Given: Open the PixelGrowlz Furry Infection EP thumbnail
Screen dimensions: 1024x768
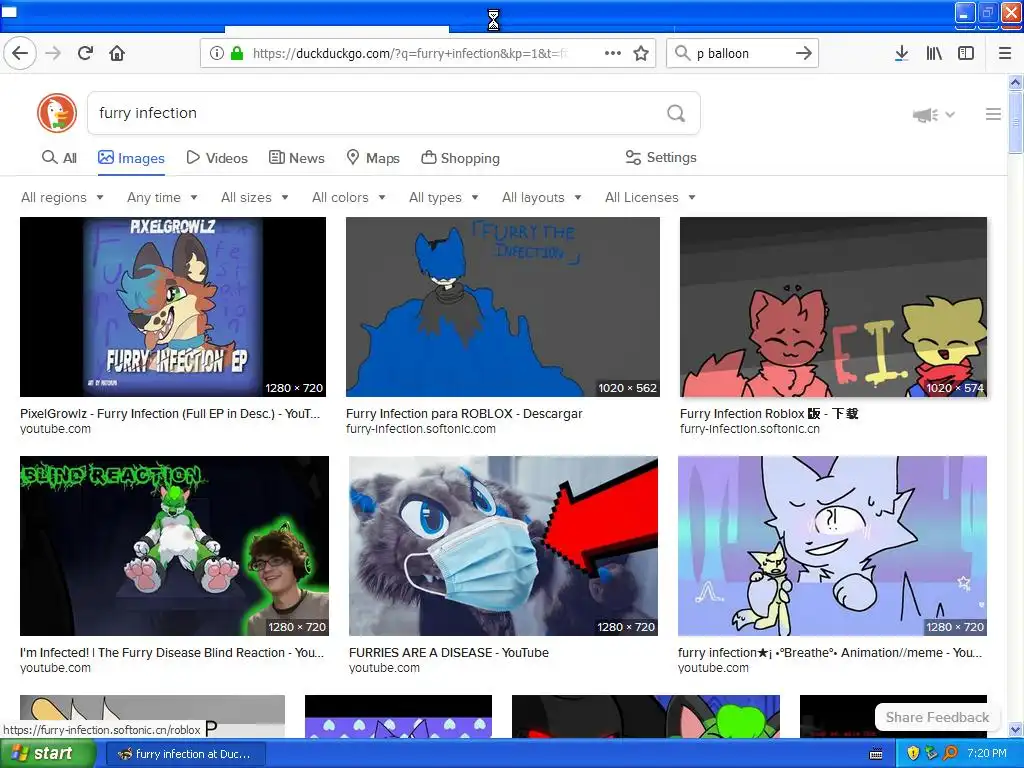Looking at the screenshot, I should pos(173,307).
